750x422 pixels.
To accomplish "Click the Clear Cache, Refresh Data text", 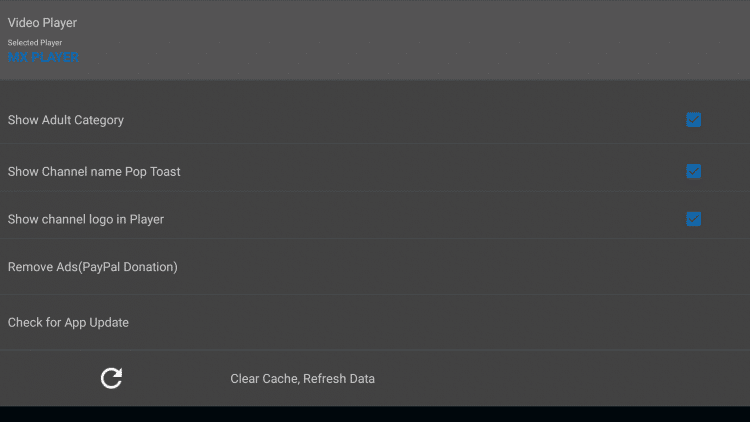I will click(302, 378).
